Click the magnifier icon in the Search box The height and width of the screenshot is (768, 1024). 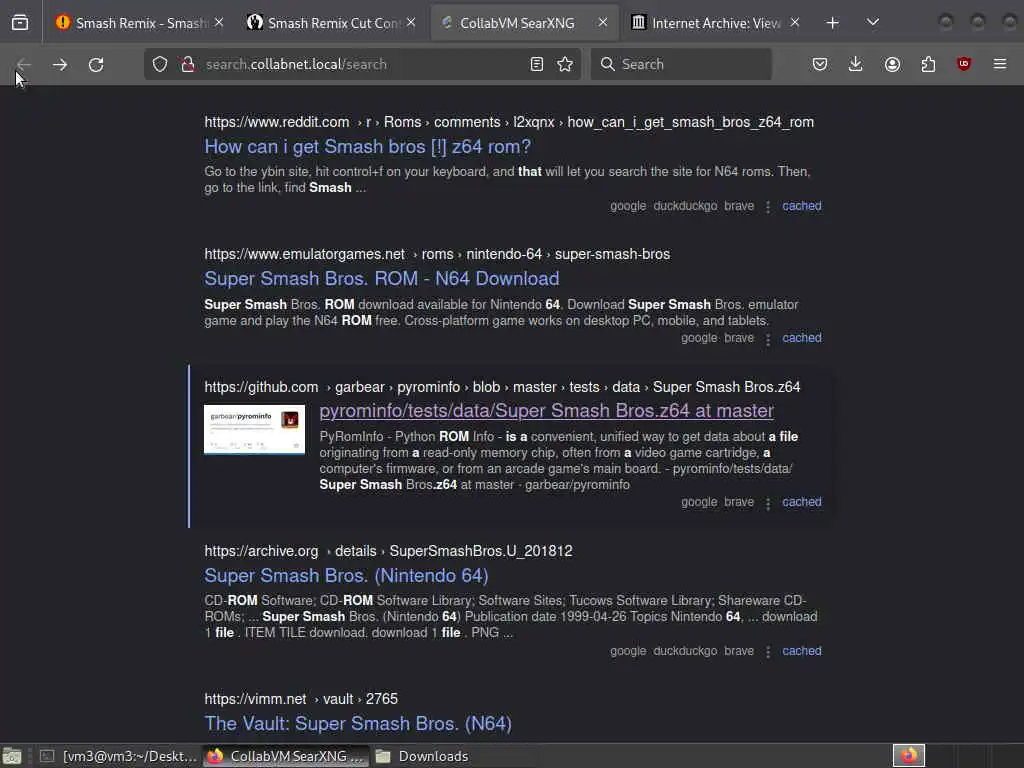point(607,64)
